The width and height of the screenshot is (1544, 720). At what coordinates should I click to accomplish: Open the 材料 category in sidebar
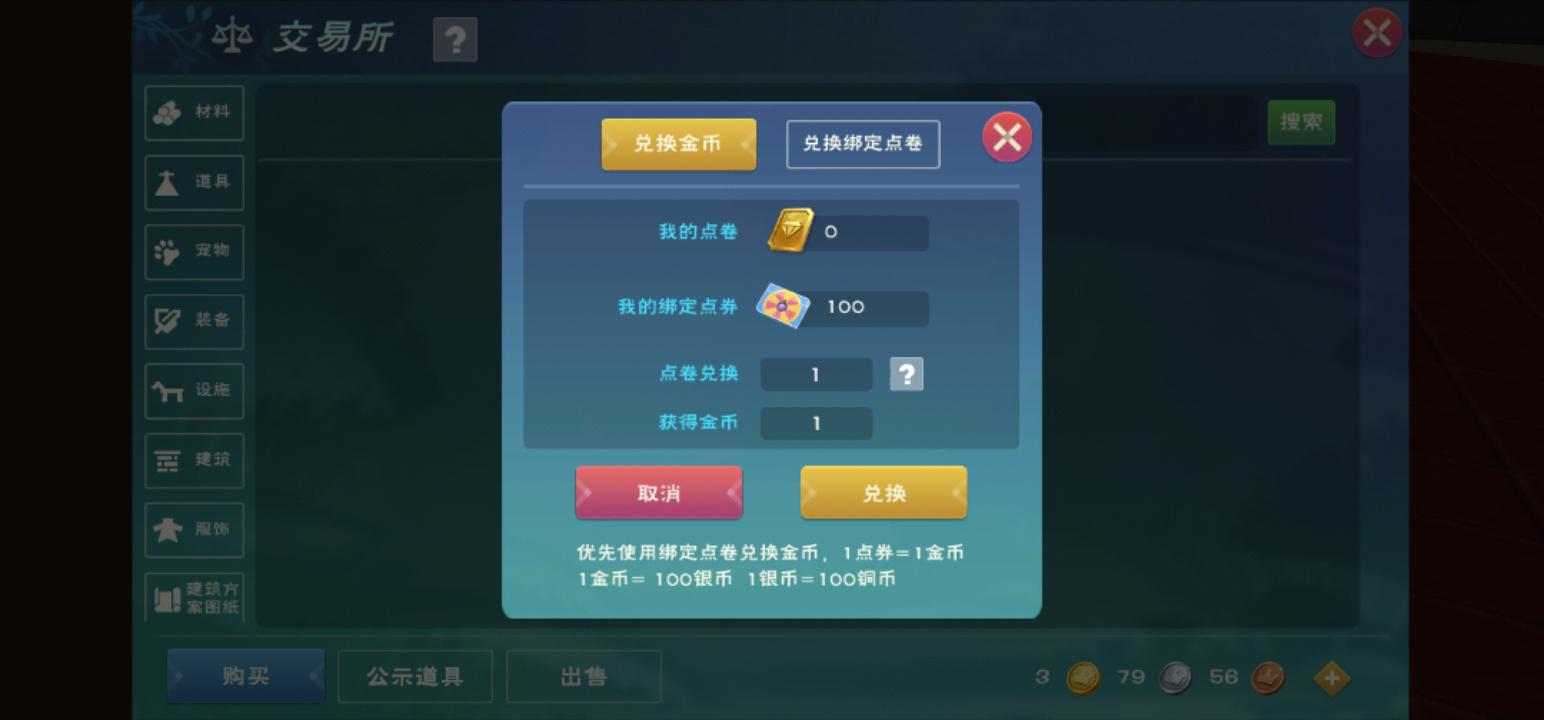pyautogui.click(x=194, y=112)
